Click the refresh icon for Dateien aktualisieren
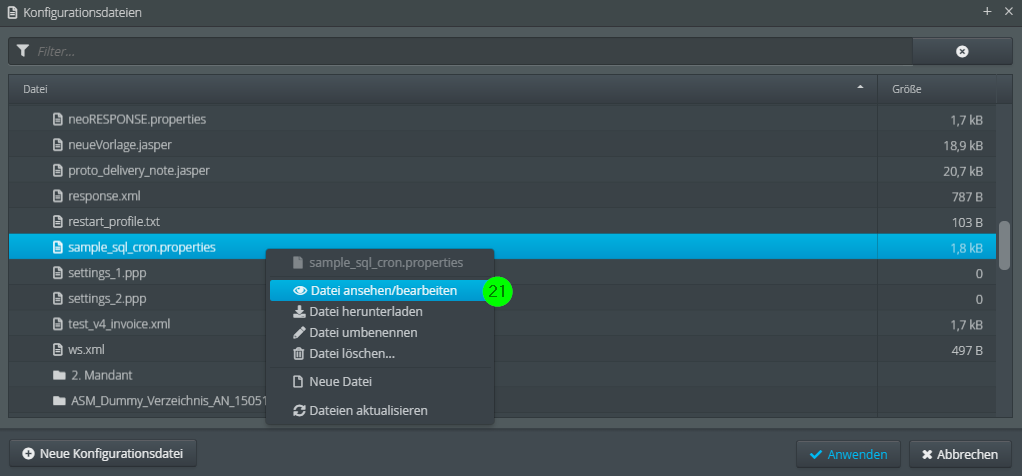Screen dimensions: 1022x476 (x=298, y=411)
